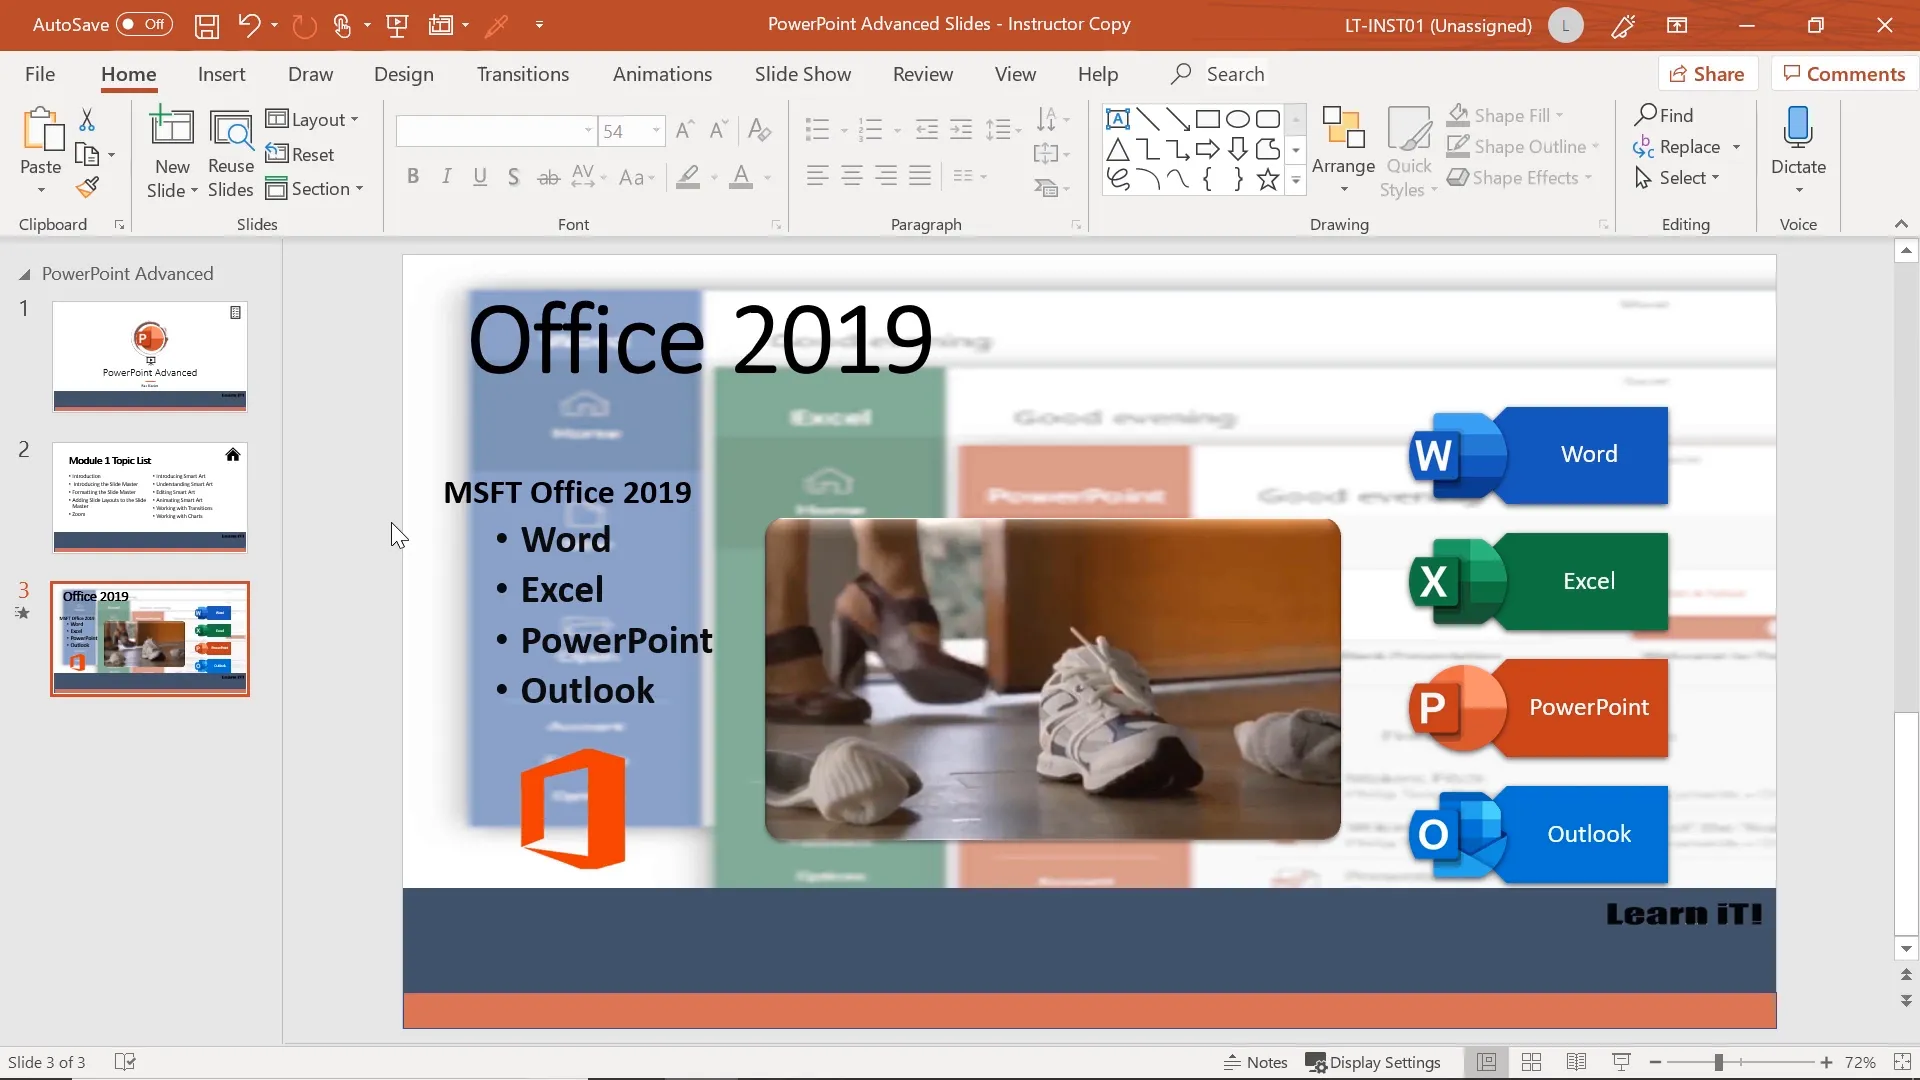
Task: Toggle Center text alignment
Action: pyautogui.click(x=852, y=176)
